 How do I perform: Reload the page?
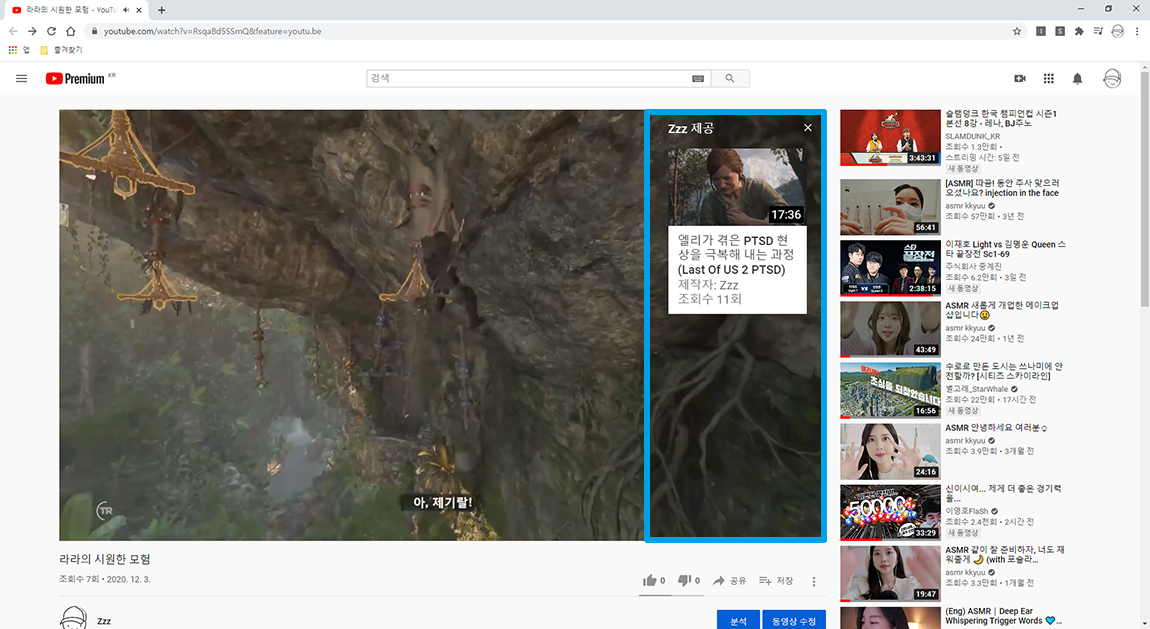pyautogui.click(x=51, y=31)
